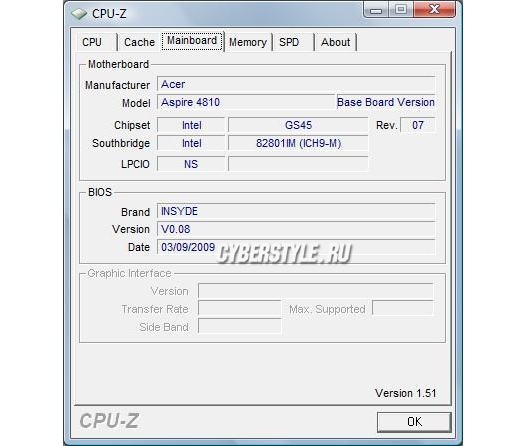This screenshot has height=446, width=525.
Task: Click the Manufacturer field showing Acer
Action: 296,84
